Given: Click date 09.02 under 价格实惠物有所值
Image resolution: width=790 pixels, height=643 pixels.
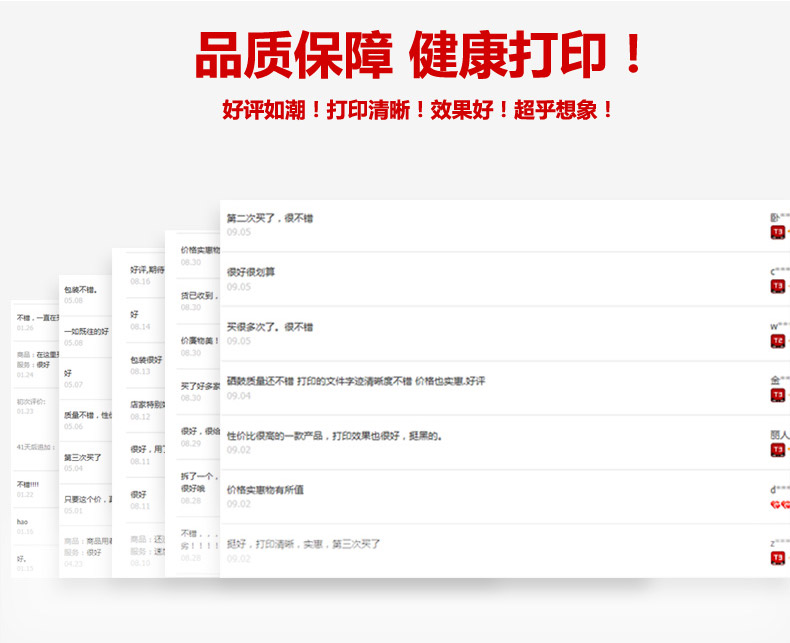Looking at the screenshot, I should pyautogui.click(x=238, y=504).
